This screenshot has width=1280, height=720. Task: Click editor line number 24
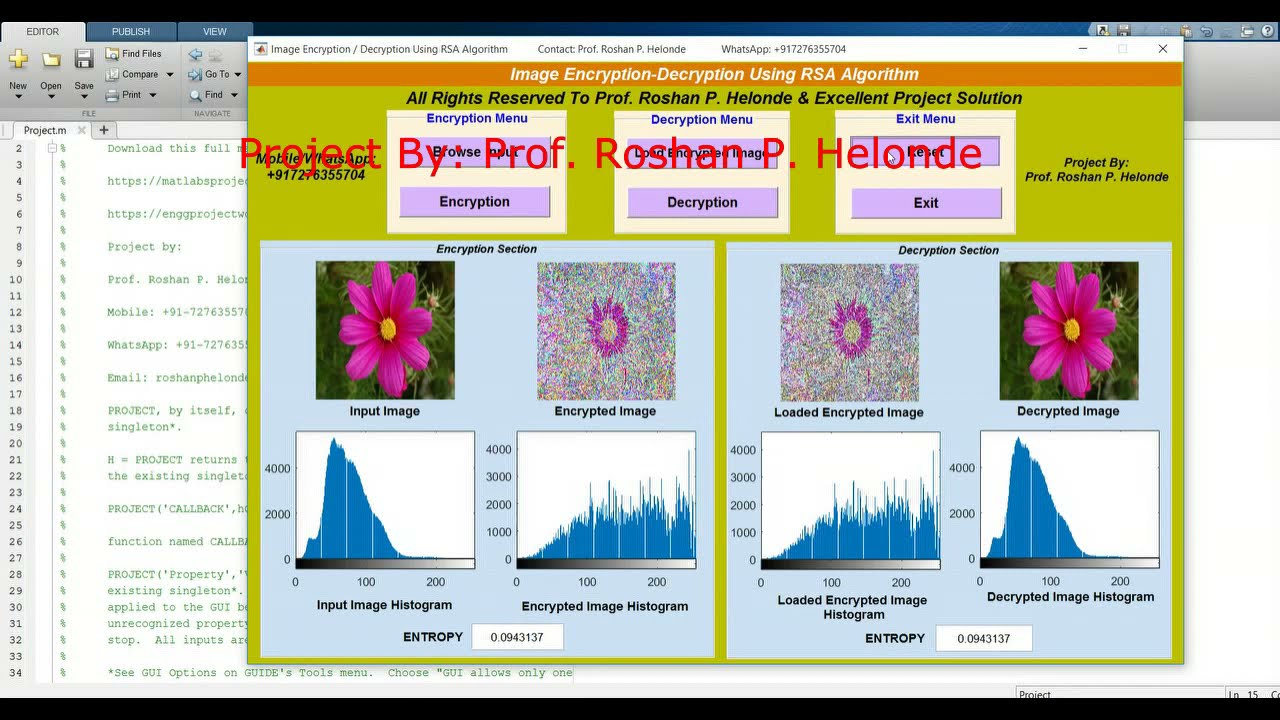(x=16, y=509)
